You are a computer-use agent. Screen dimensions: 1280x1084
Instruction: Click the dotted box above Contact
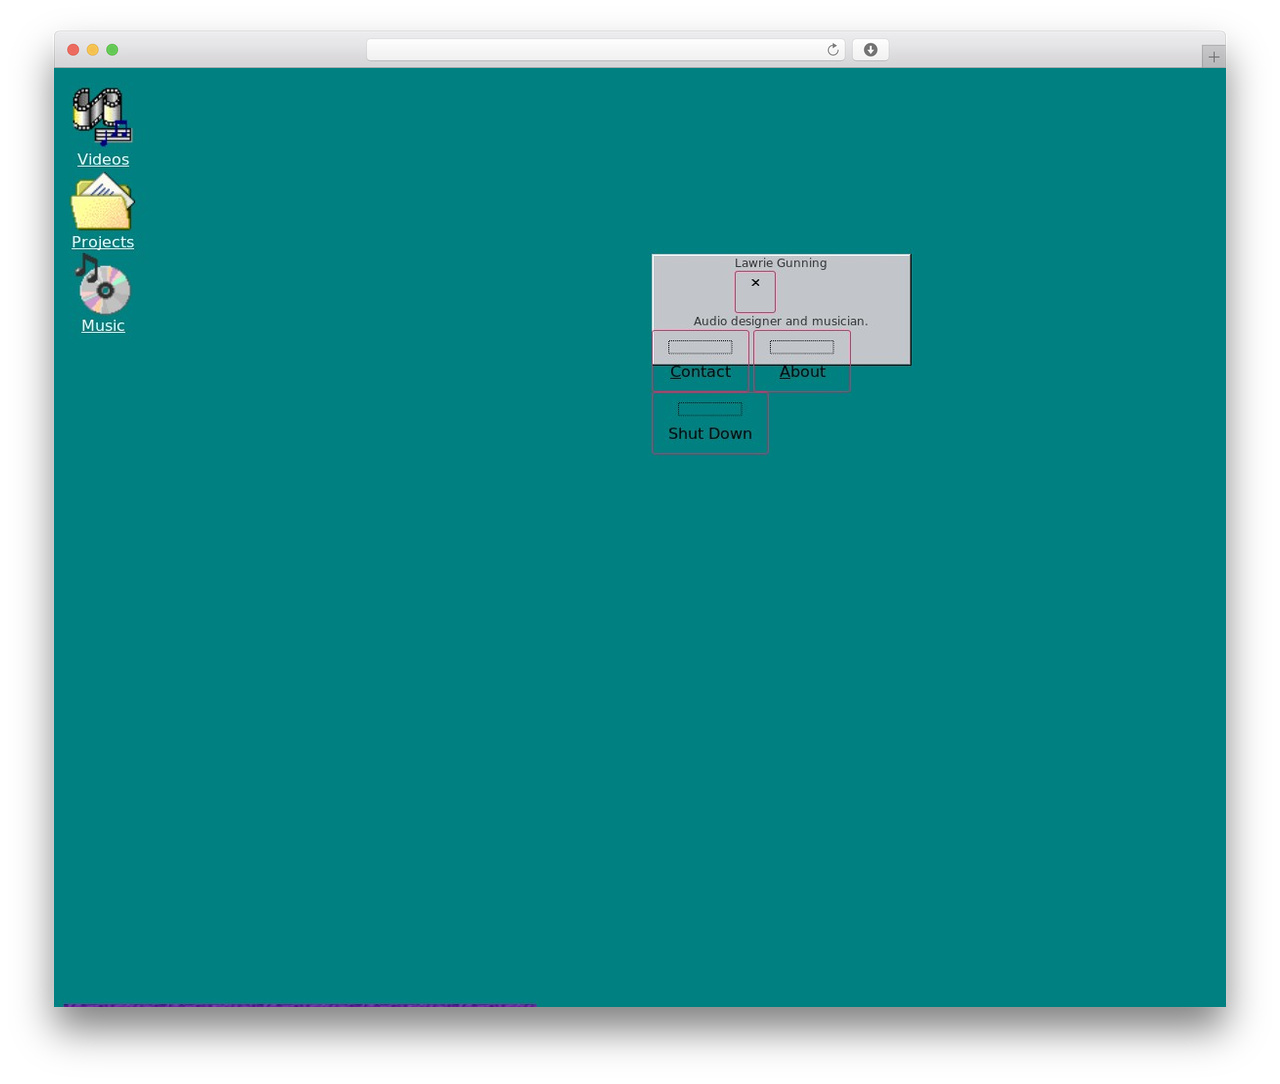click(700, 347)
